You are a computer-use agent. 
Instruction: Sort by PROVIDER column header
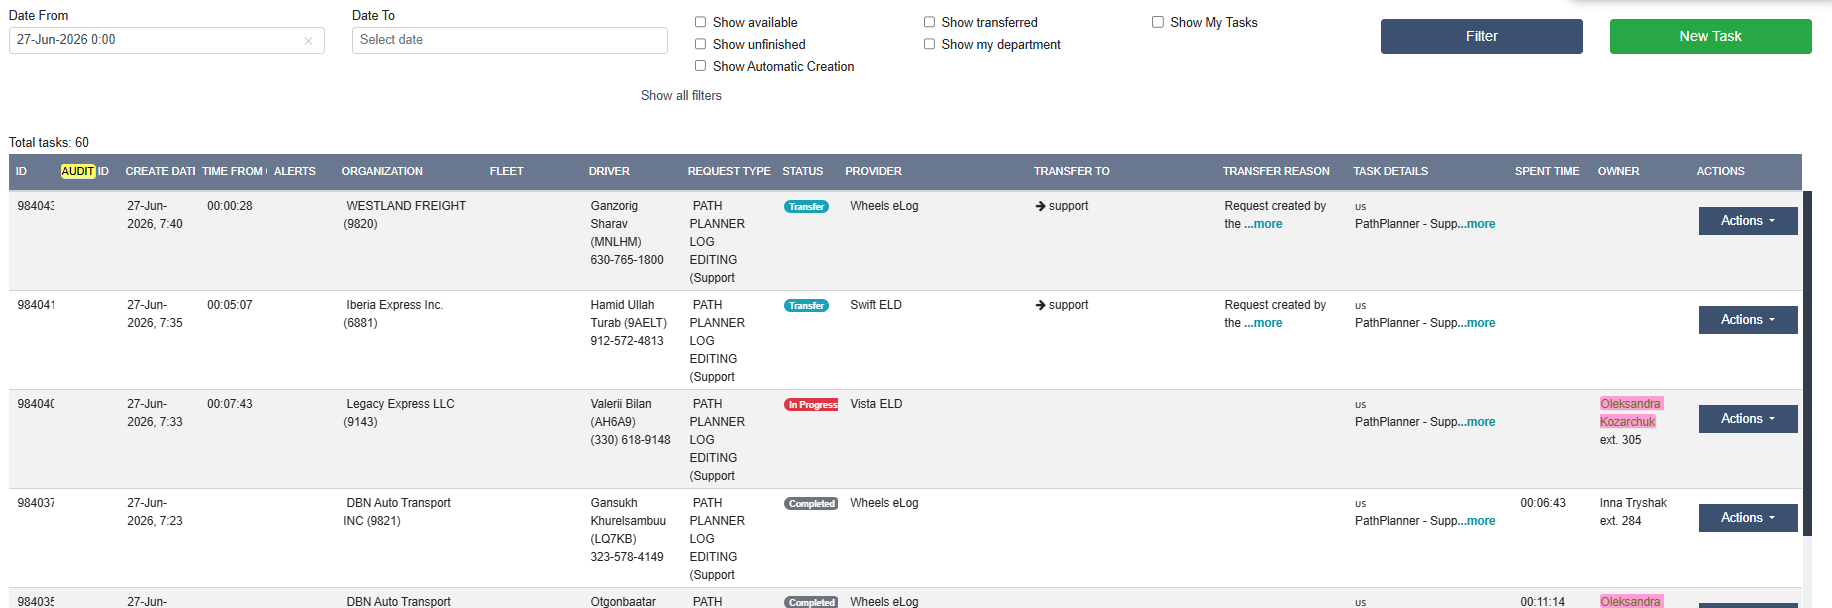(873, 172)
